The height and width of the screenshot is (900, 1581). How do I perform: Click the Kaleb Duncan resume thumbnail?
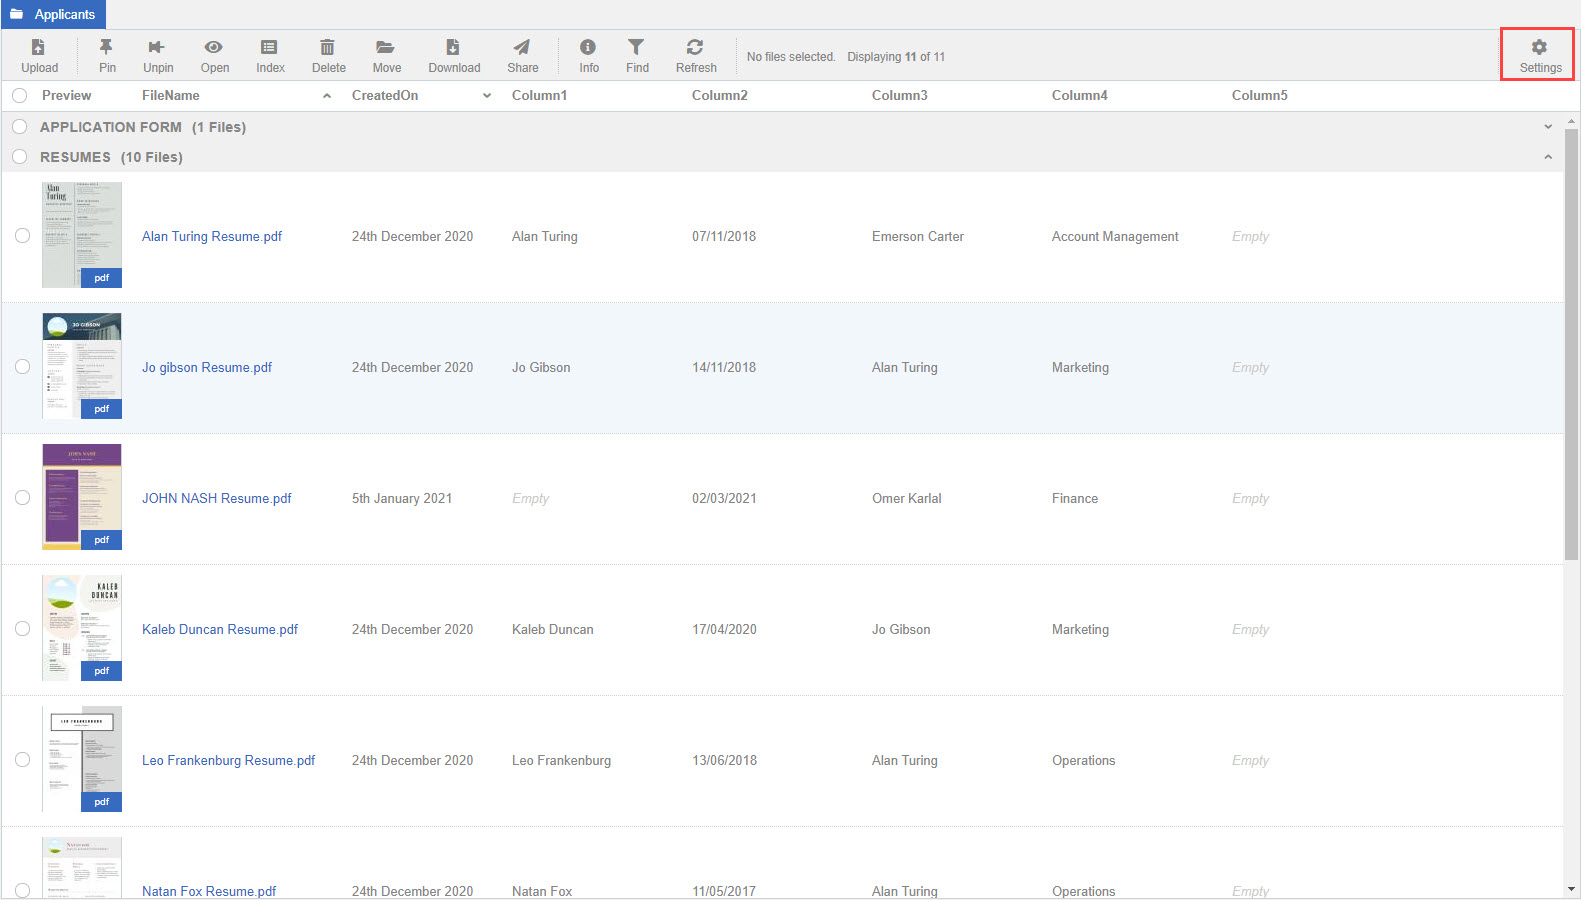pos(82,628)
